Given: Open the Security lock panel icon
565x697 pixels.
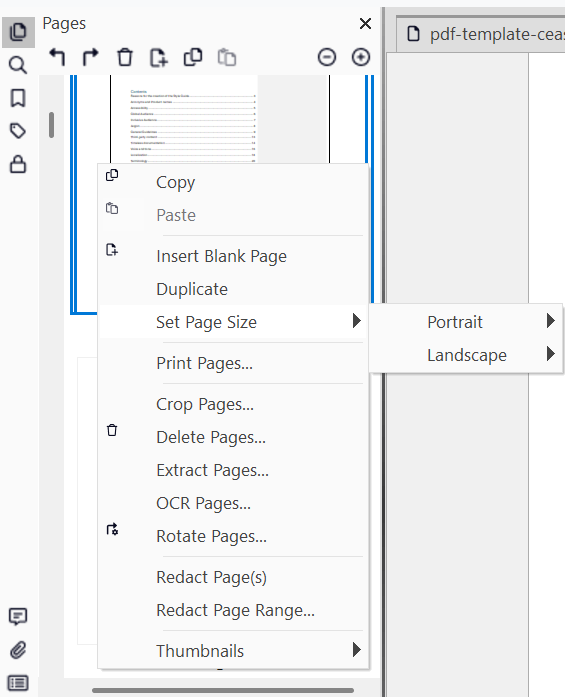Looking at the screenshot, I should point(18,164).
